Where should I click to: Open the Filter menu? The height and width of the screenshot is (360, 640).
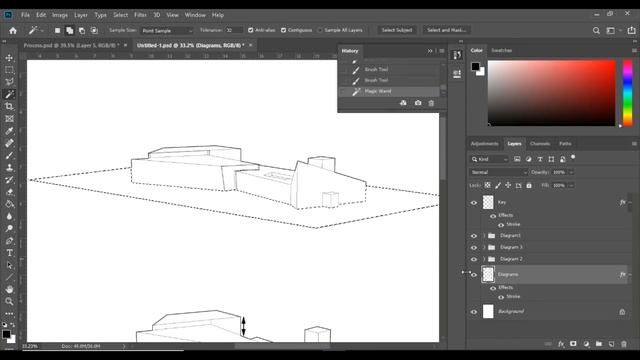click(x=140, y=15)
